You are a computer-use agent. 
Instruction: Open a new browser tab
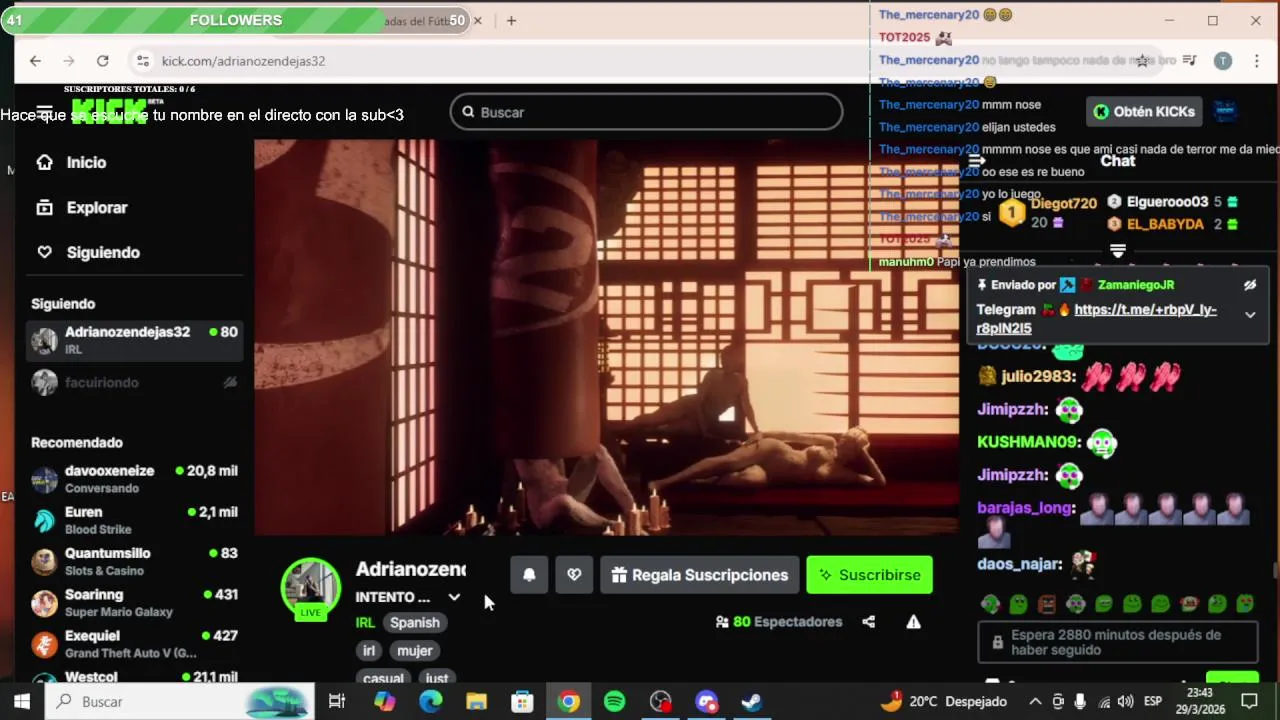pos(511,20)
